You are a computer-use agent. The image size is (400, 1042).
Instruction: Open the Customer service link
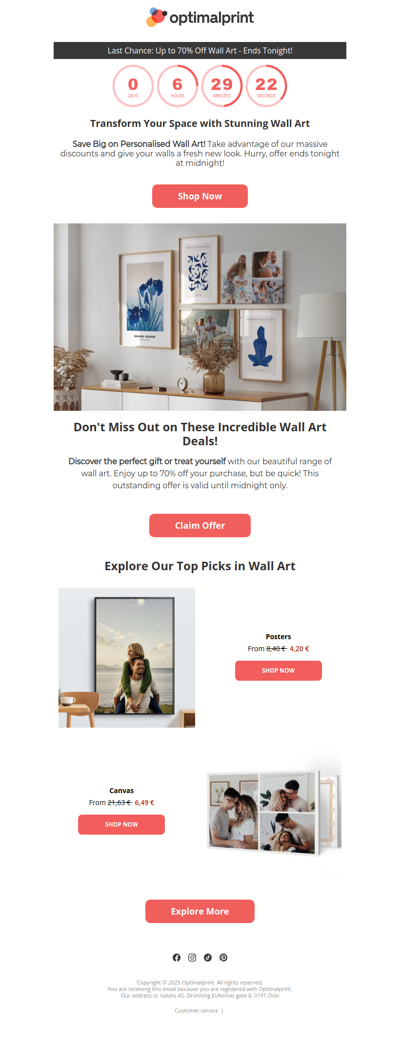click(x=197, y=1011)
